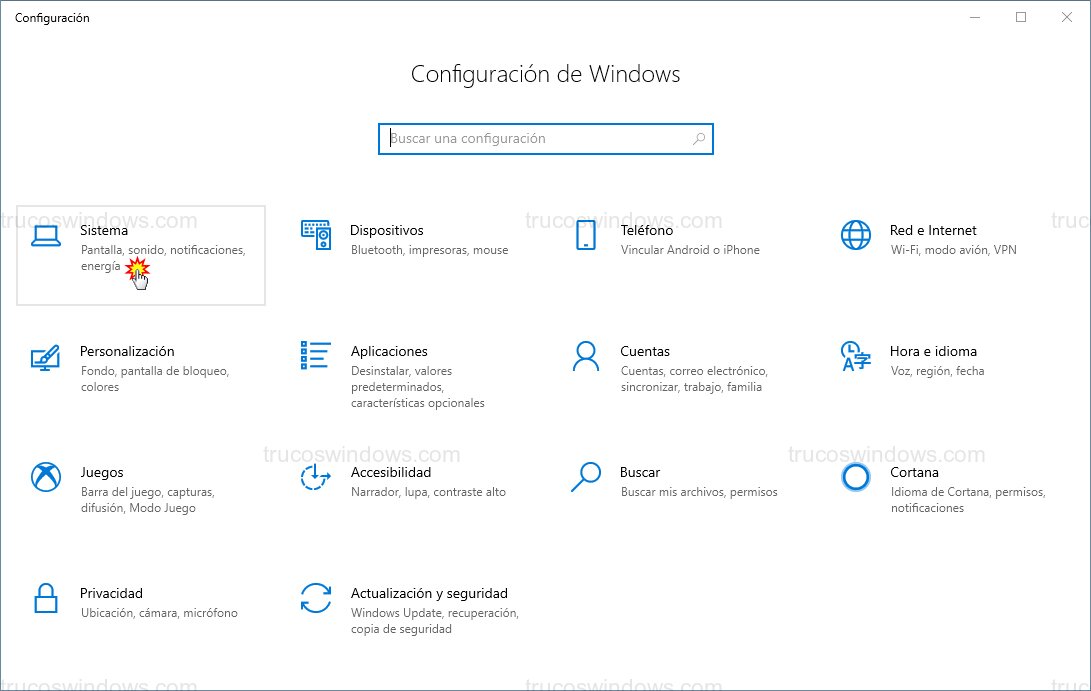Click the Sistema laptop icon

(x=46, y=236)
